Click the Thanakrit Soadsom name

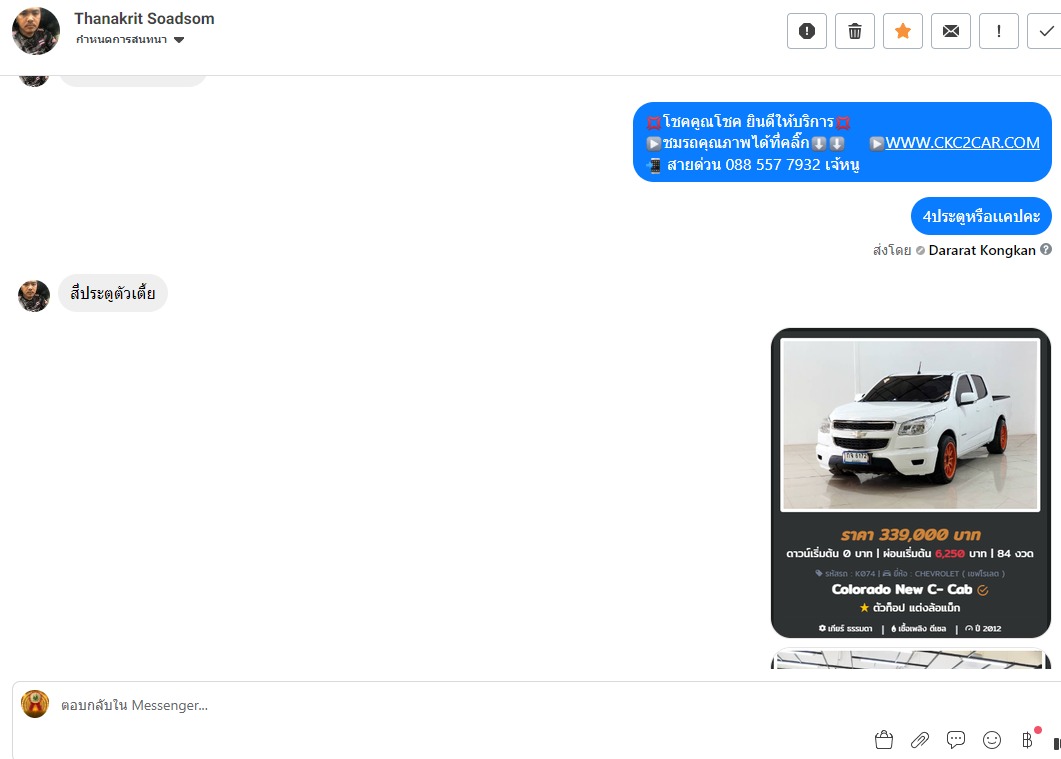pos(144,19)
